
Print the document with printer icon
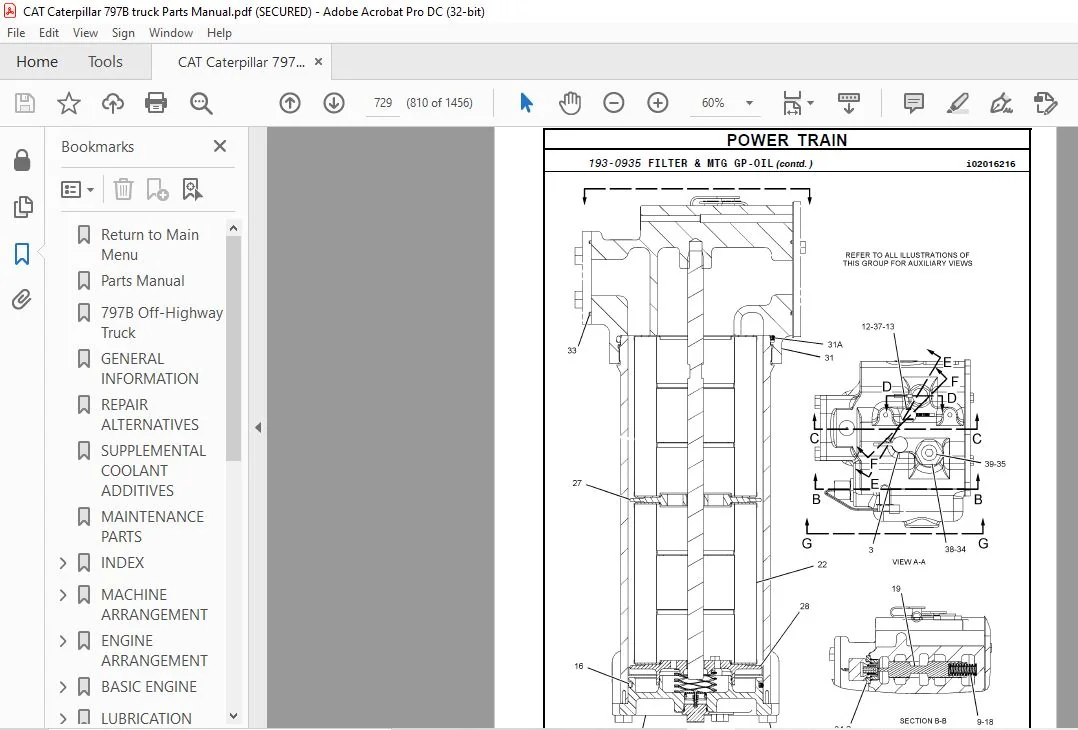pos(156,103)
